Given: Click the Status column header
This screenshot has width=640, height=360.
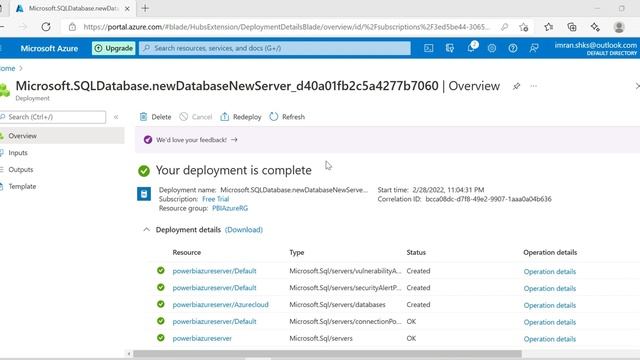Looking at the screenshot, I should point(416,252).
